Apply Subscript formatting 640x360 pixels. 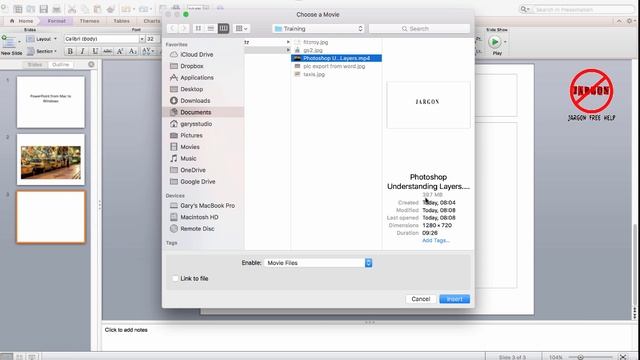coord(133,51)
